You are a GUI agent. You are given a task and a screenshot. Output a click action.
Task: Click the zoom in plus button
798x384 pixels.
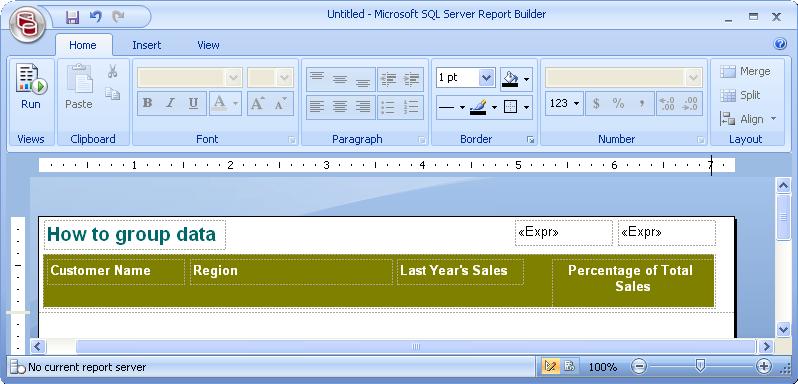click(x=763, y=366)
